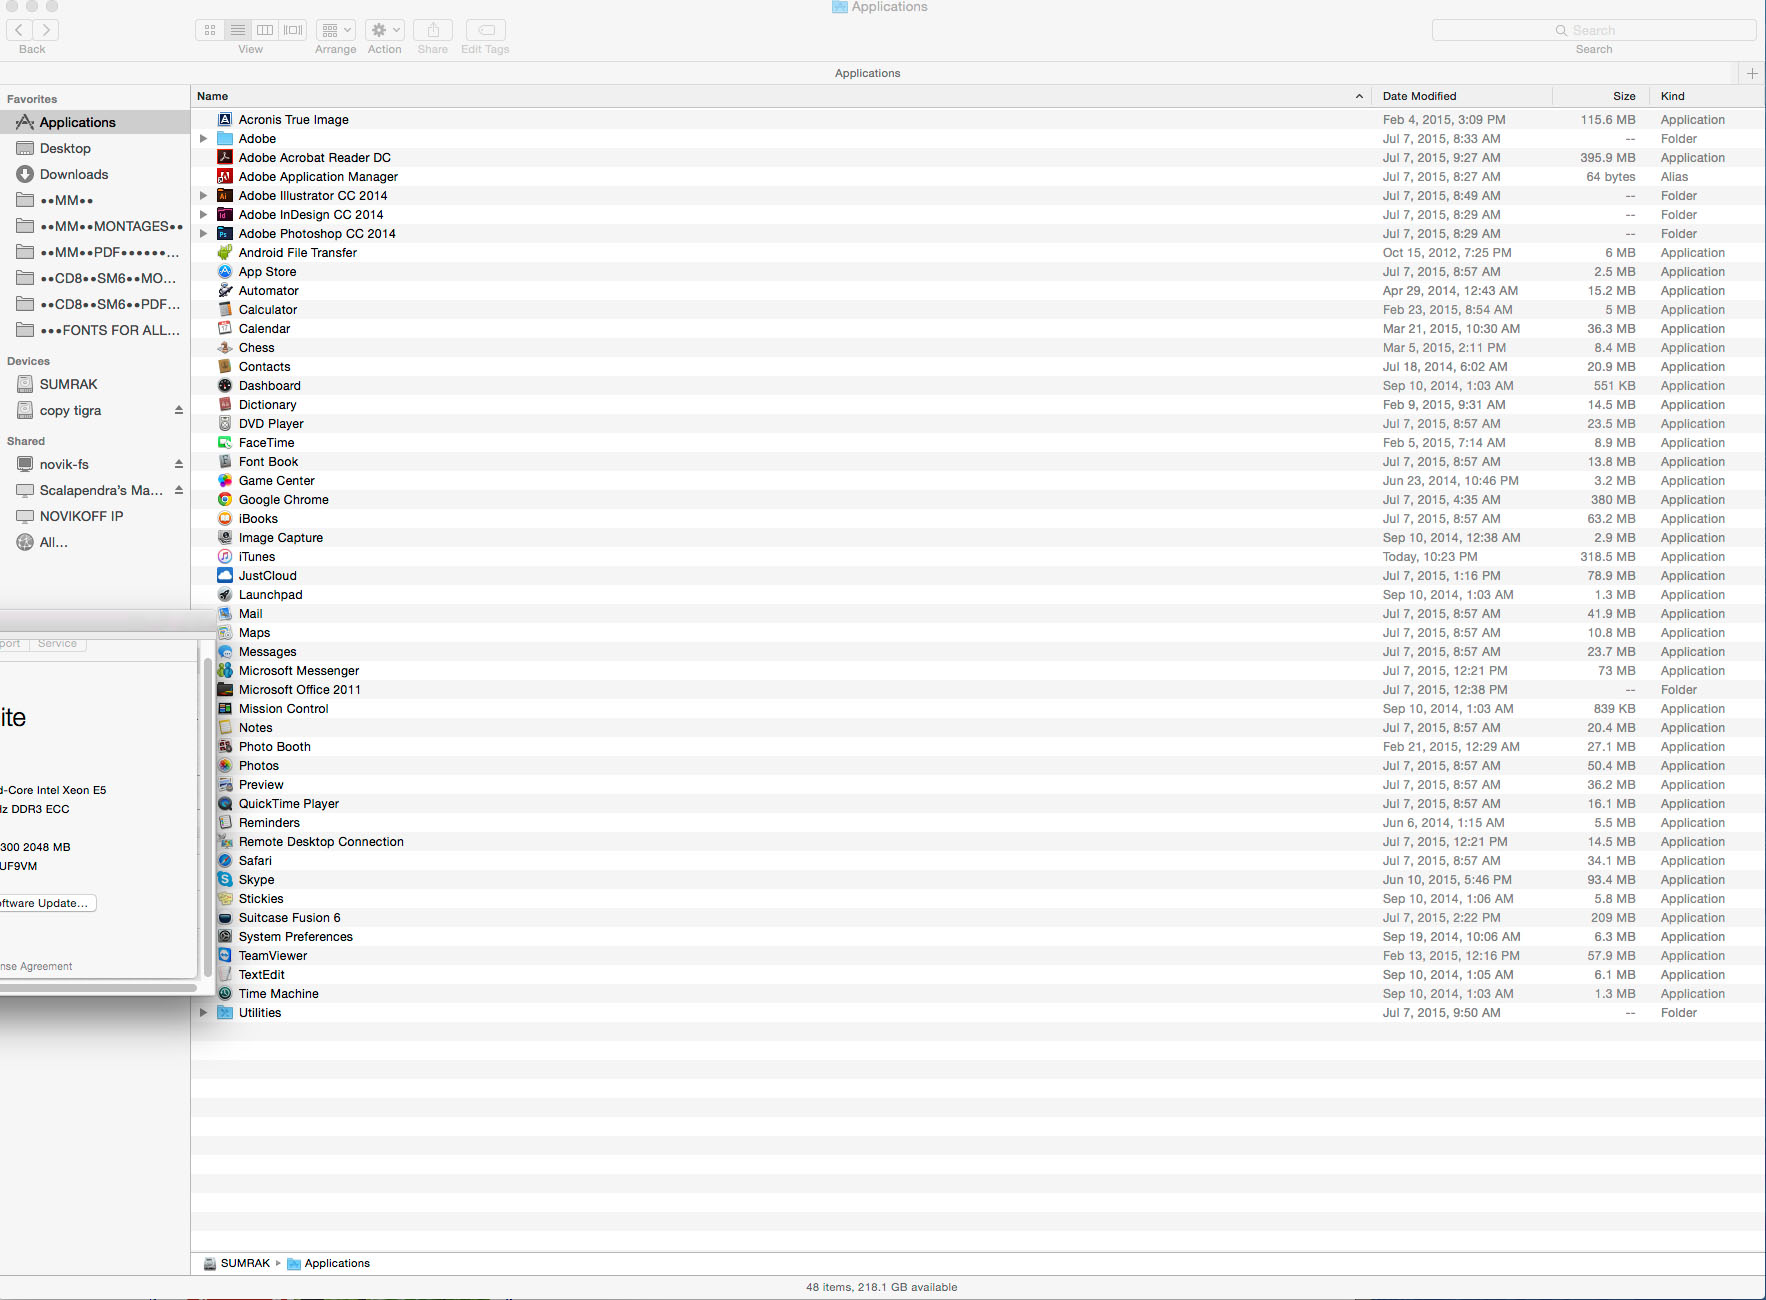This screenshot has width=1766, height=1300.
Task: Eject the copy tigra volume
Action: (179, 410)
